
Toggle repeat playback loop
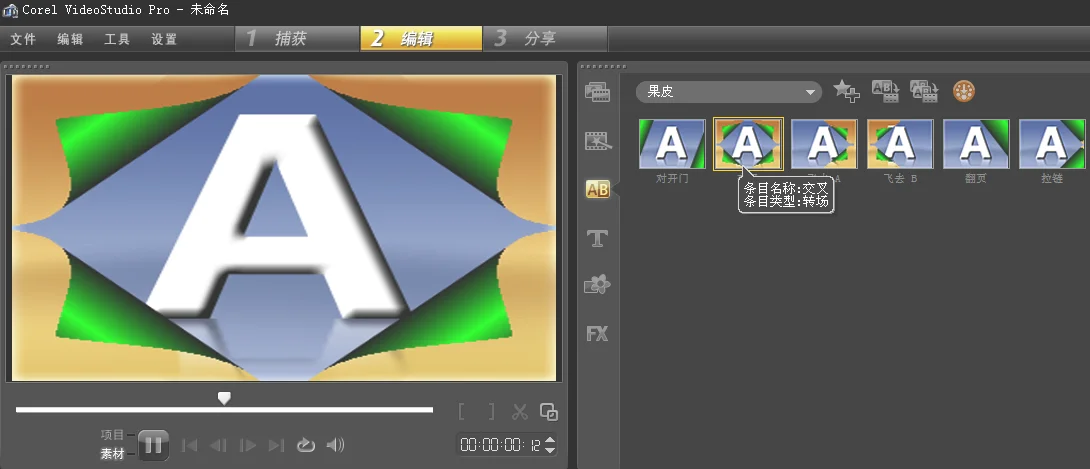tap(306, 445)
